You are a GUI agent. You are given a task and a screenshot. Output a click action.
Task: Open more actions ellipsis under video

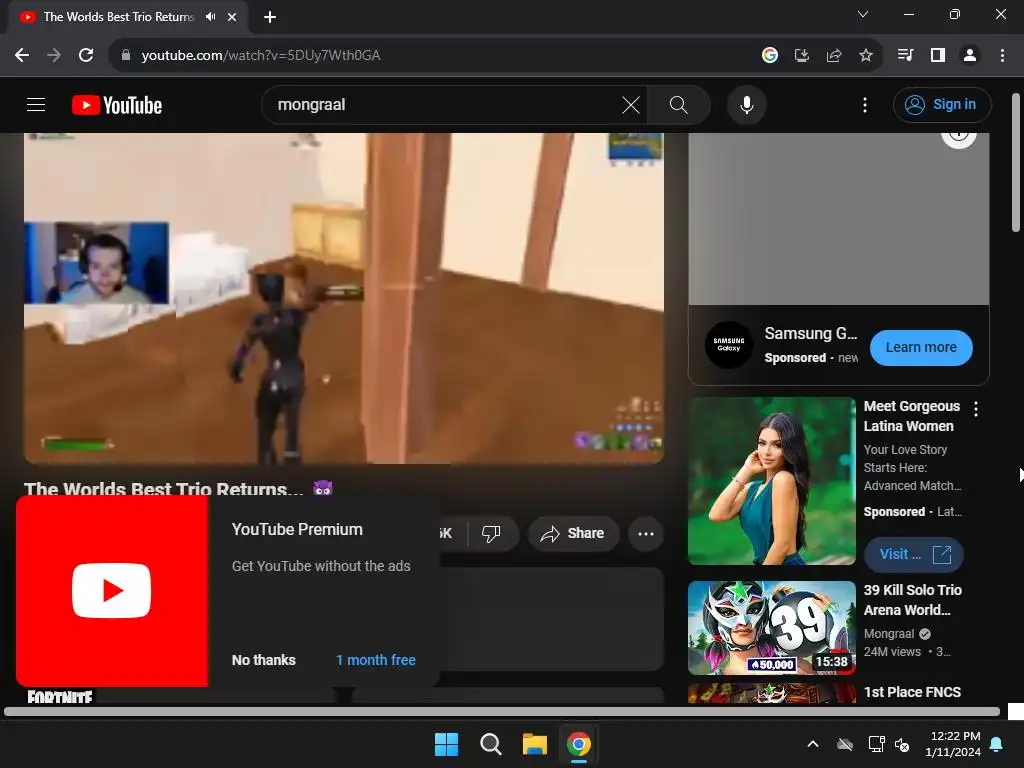646,534
